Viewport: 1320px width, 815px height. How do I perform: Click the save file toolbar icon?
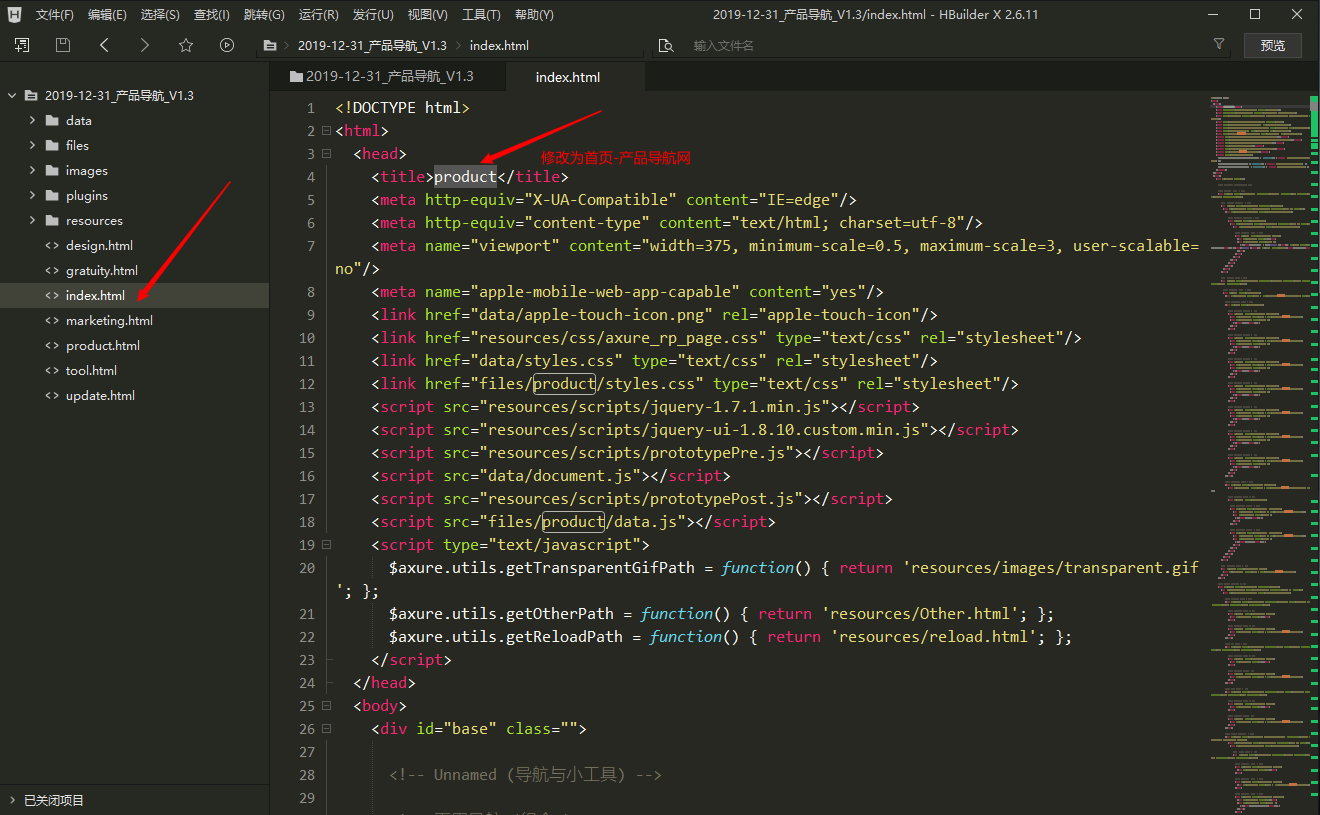(63, 45)
